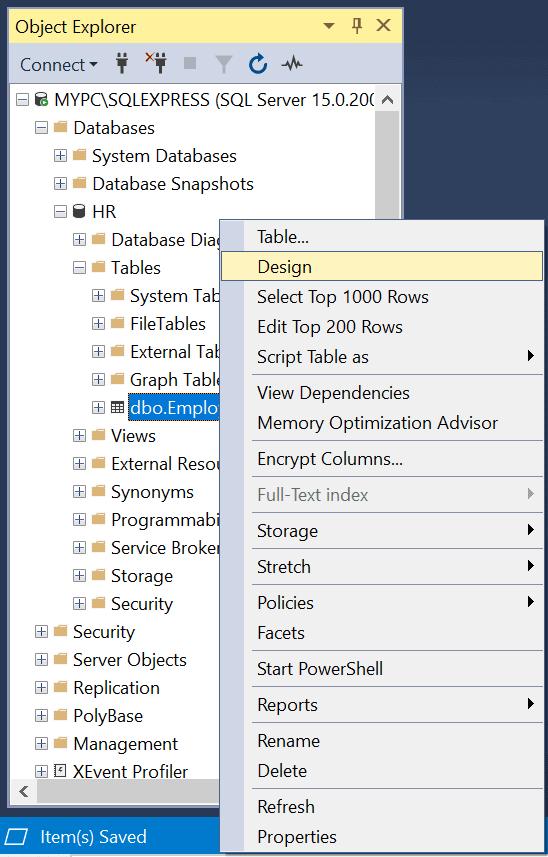The width and height of the screenshot is (548, 857).
Task: Click the HR database cylinder icon
Action: [x=79, y=212]
